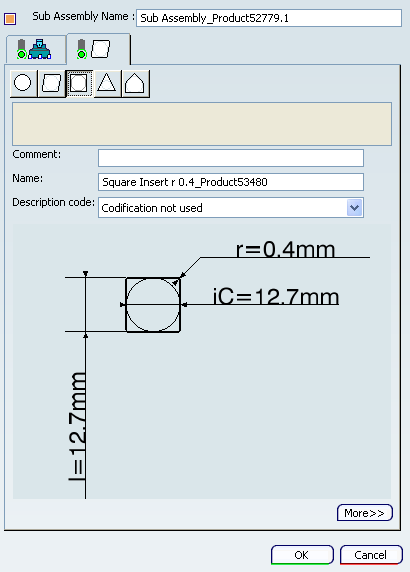Click the Sub Assembly Name text field
The width and height of the screenshot is (410, 572).
pos(269,18)
